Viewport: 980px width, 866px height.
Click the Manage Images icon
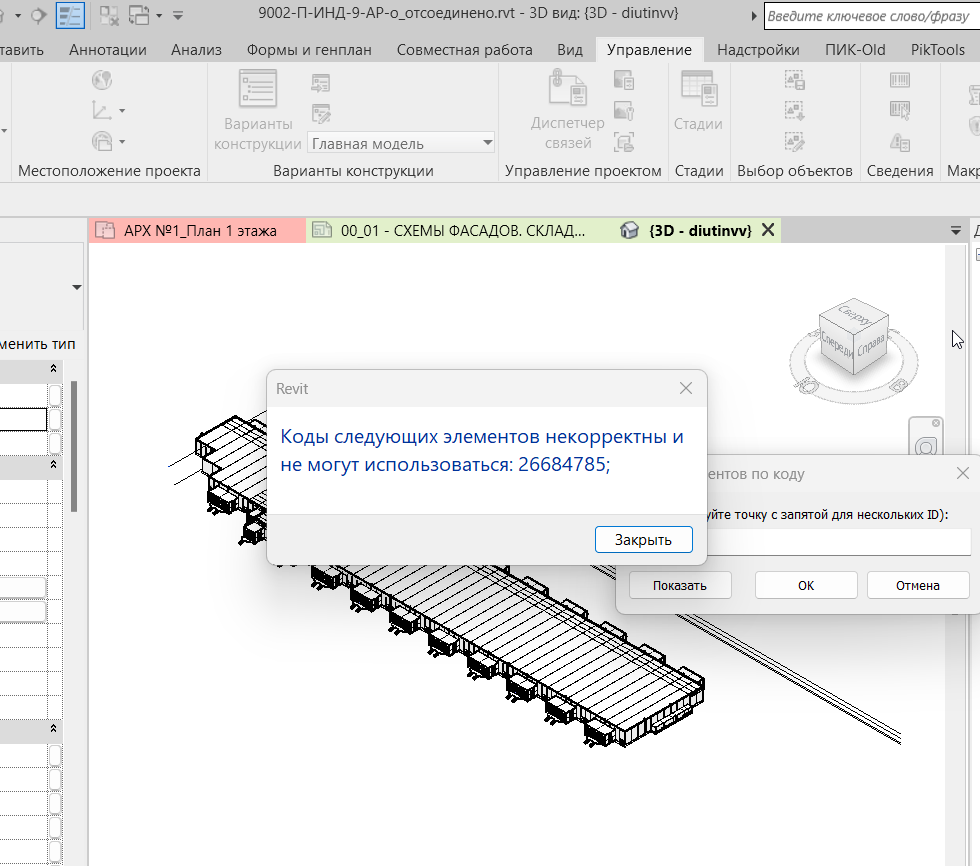(x=624, y=80)
